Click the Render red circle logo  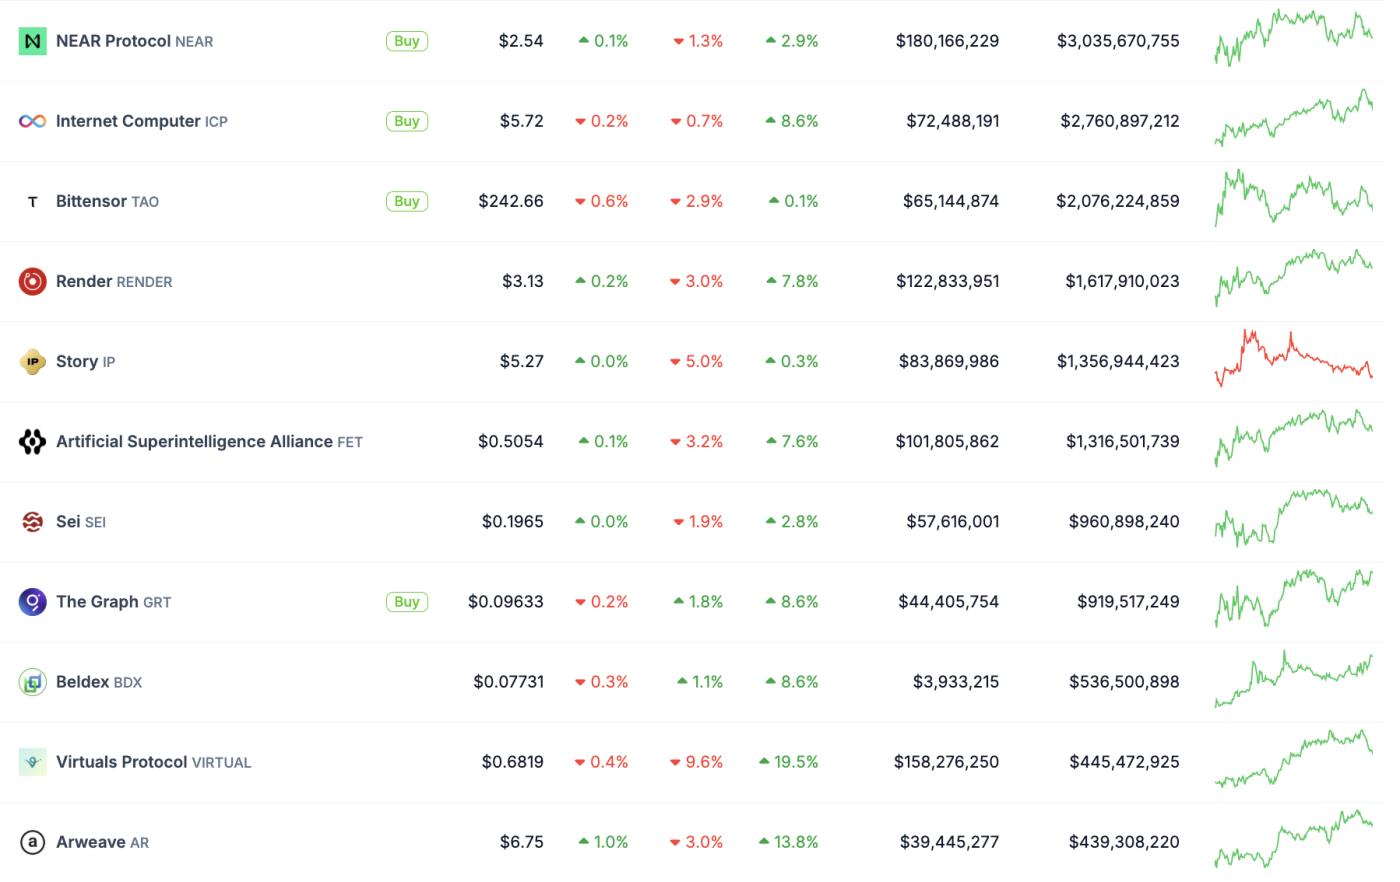(32, 281)
